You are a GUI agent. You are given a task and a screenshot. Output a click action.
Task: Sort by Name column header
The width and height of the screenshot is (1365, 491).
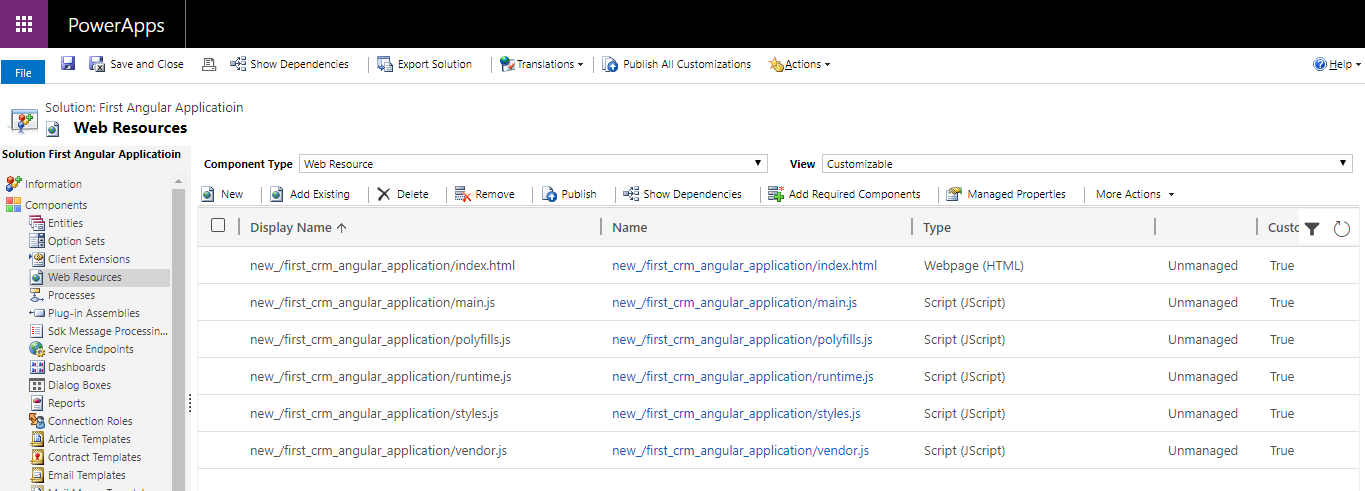[629, 227]
